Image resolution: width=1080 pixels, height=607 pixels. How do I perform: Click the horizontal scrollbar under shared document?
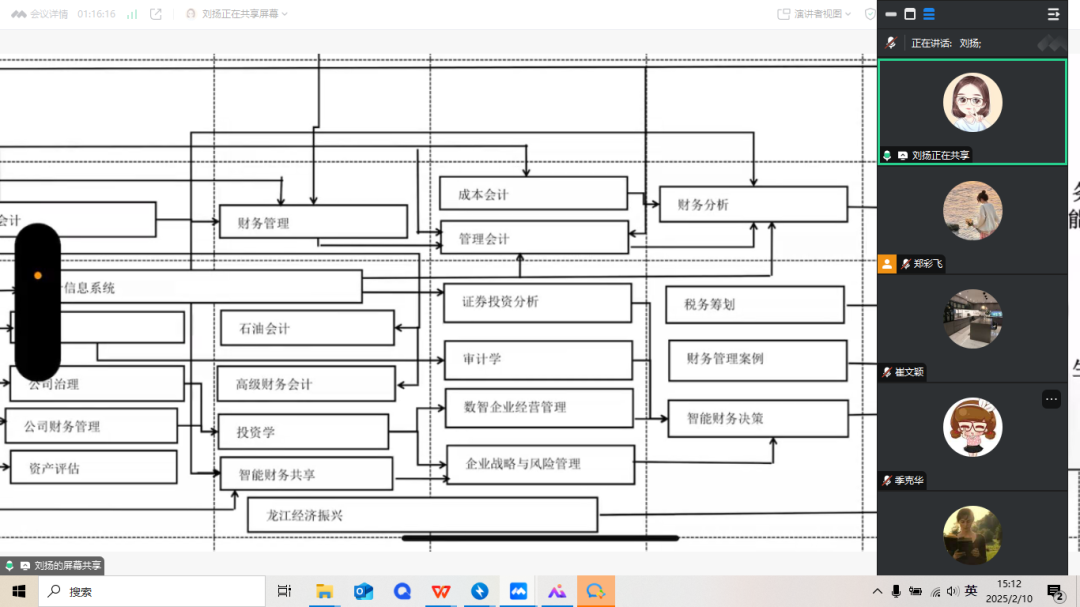click(540, 538)
